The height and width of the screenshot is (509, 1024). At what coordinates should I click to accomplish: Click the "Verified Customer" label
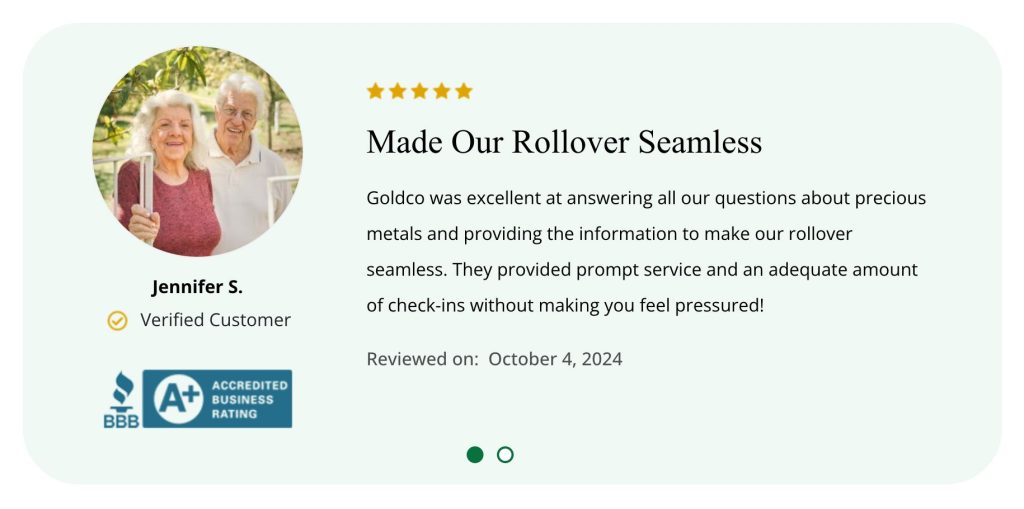[x=215, y=320]
